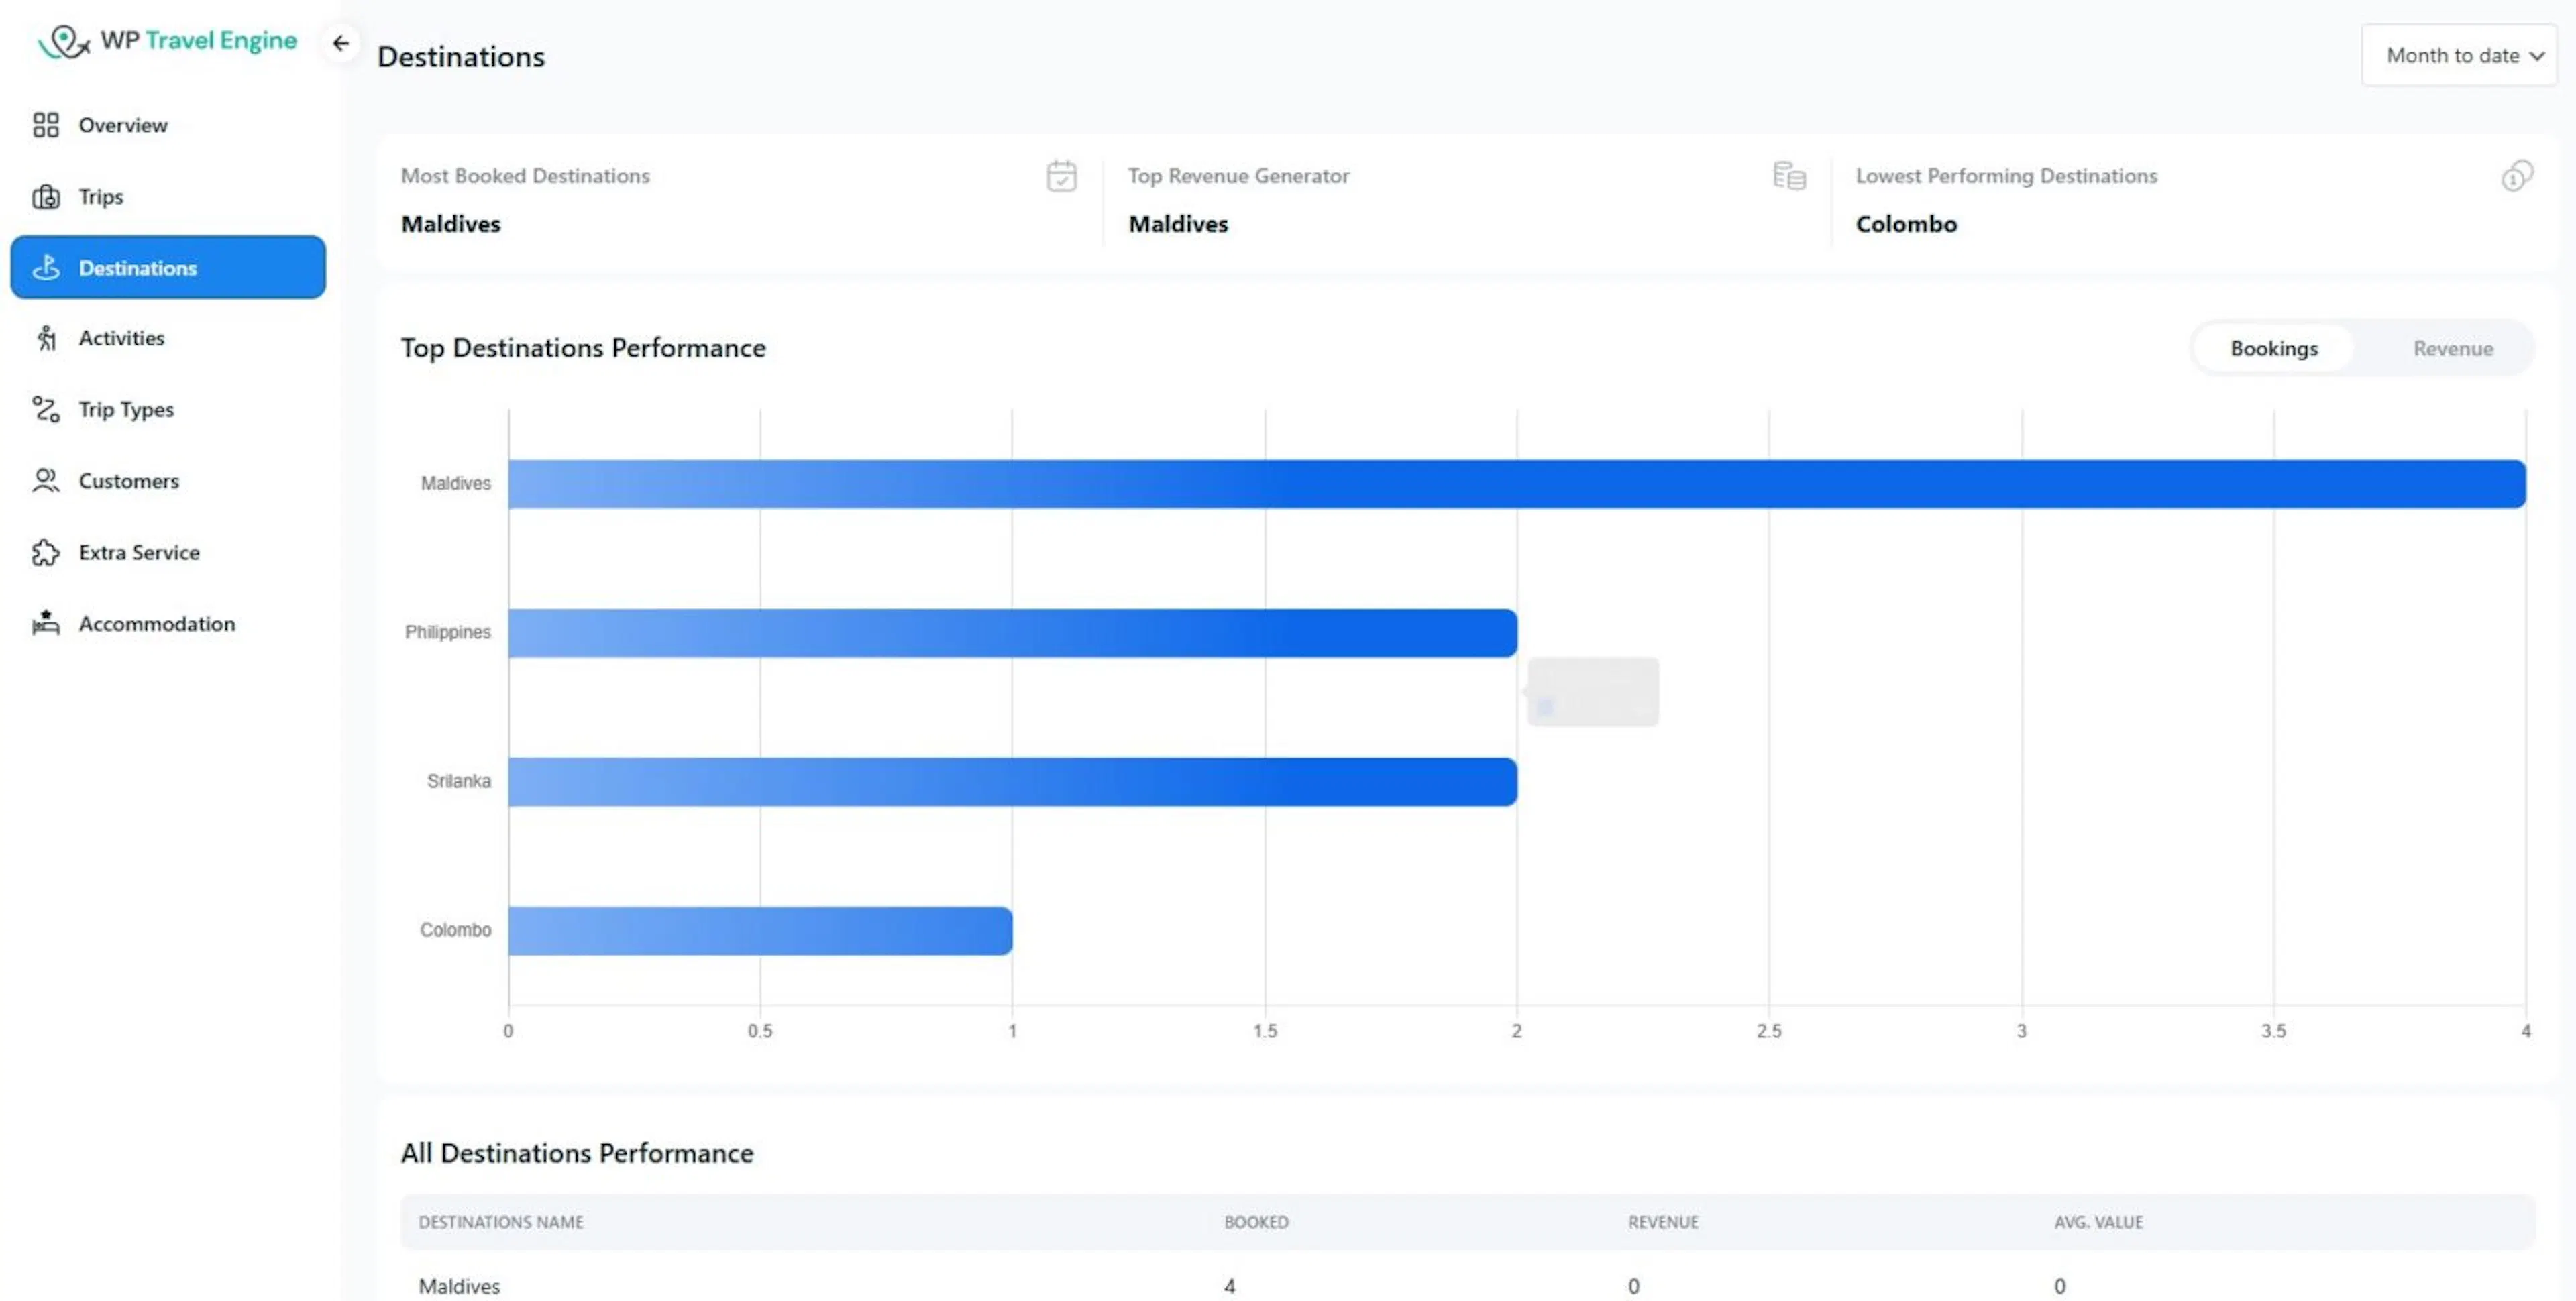Switch chart to Bookings view

(2273, 348)
